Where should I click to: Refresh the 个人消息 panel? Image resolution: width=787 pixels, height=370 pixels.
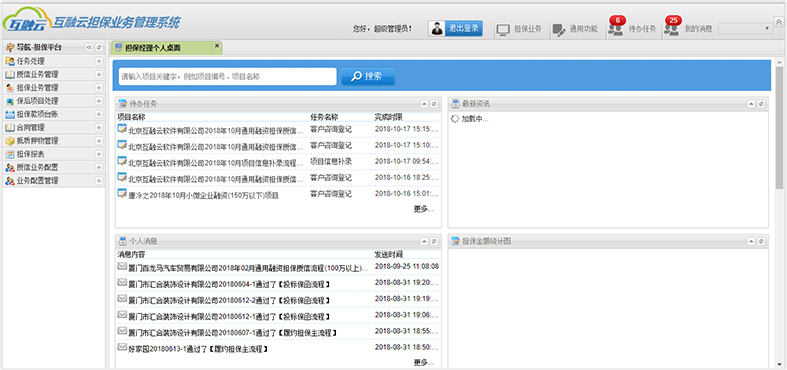click(x=434, y=241)
